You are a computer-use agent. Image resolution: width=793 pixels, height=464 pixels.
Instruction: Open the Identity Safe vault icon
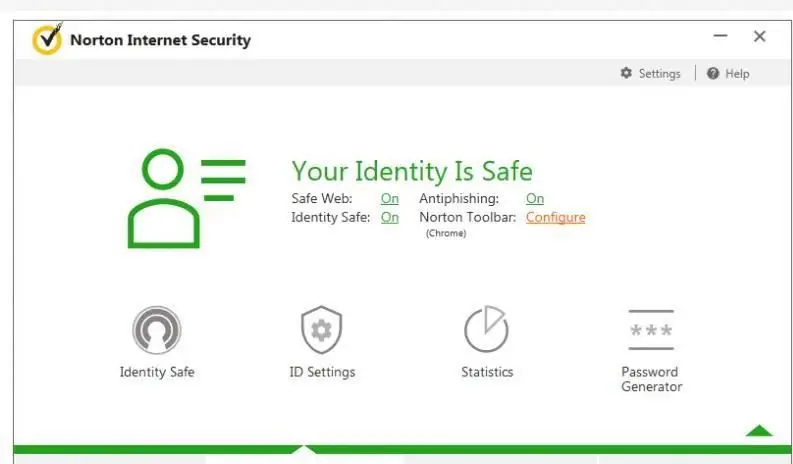click(x=157, y=330)
